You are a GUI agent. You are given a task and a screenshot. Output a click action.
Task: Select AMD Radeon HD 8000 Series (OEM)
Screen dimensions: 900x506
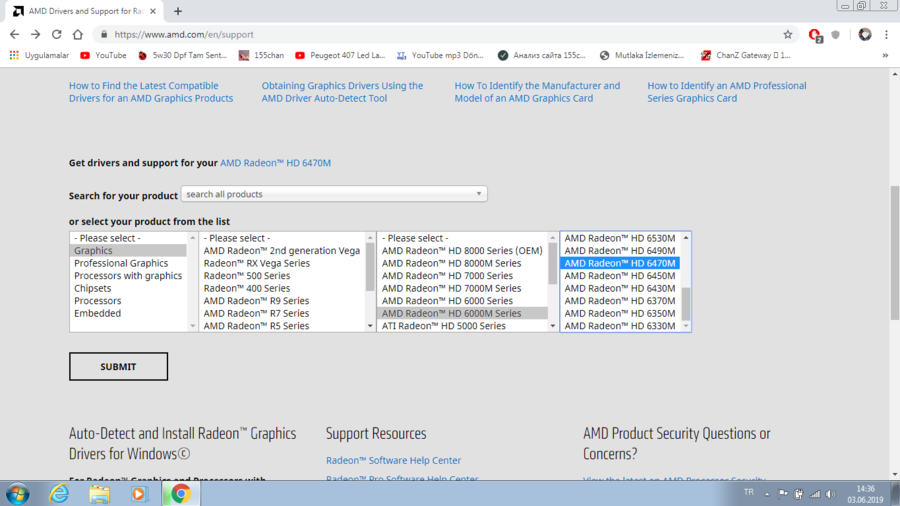[463, 251]
